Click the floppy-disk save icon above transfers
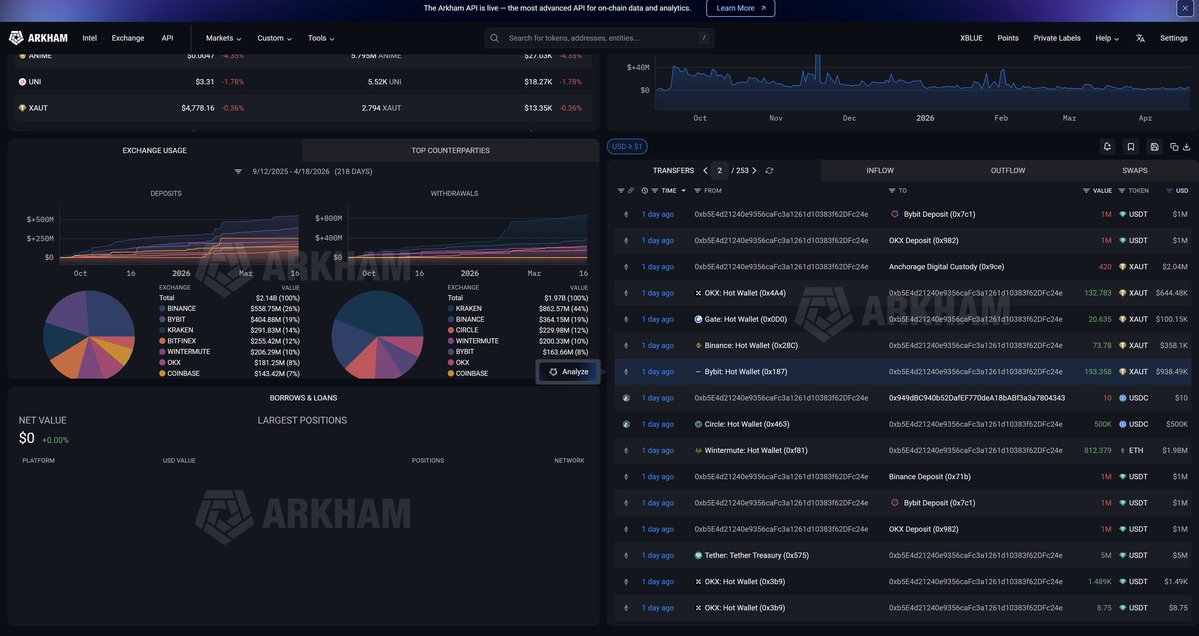 coord(1155,147)
